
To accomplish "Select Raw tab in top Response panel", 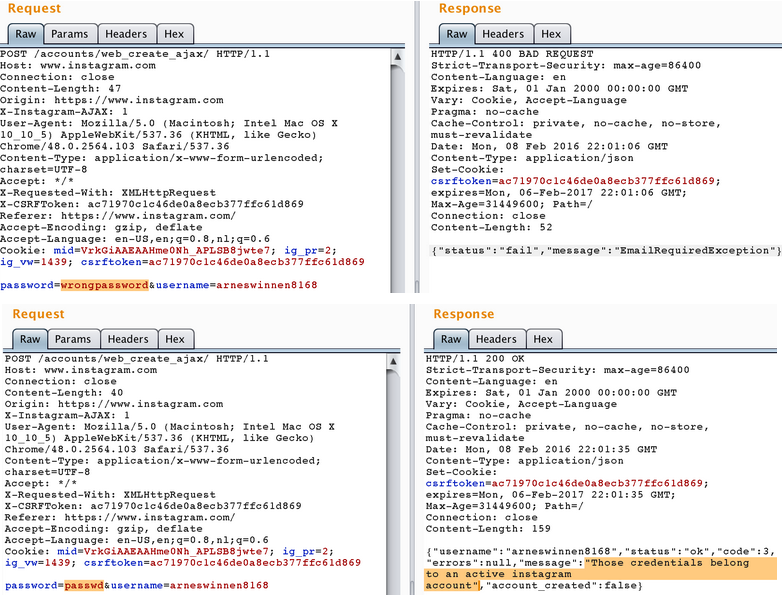I will coord(457,34).
